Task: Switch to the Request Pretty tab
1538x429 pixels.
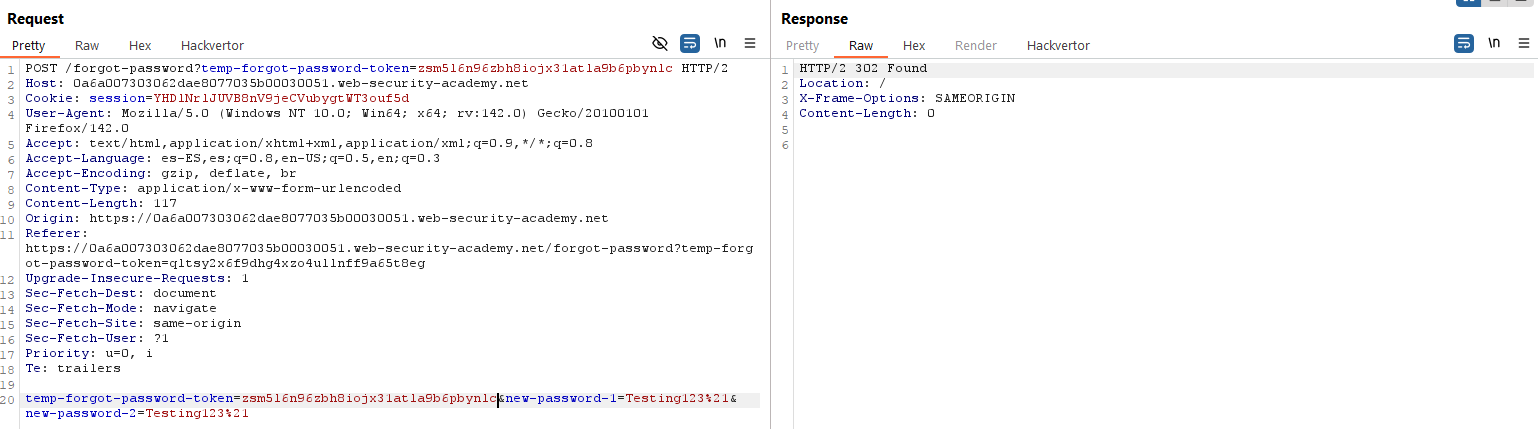Action: [x=29, y=45]
